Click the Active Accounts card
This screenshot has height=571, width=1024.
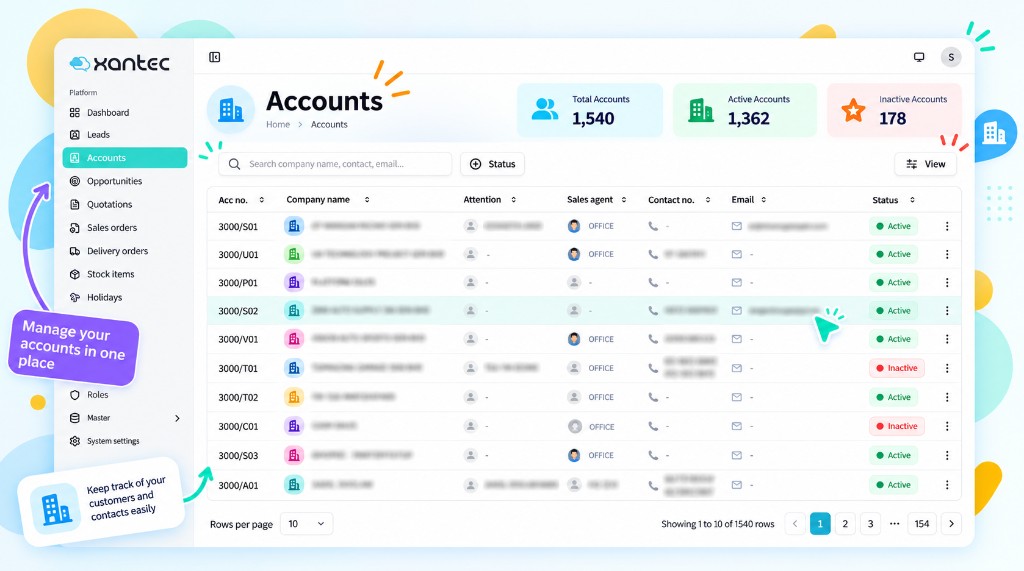point(745,110)
